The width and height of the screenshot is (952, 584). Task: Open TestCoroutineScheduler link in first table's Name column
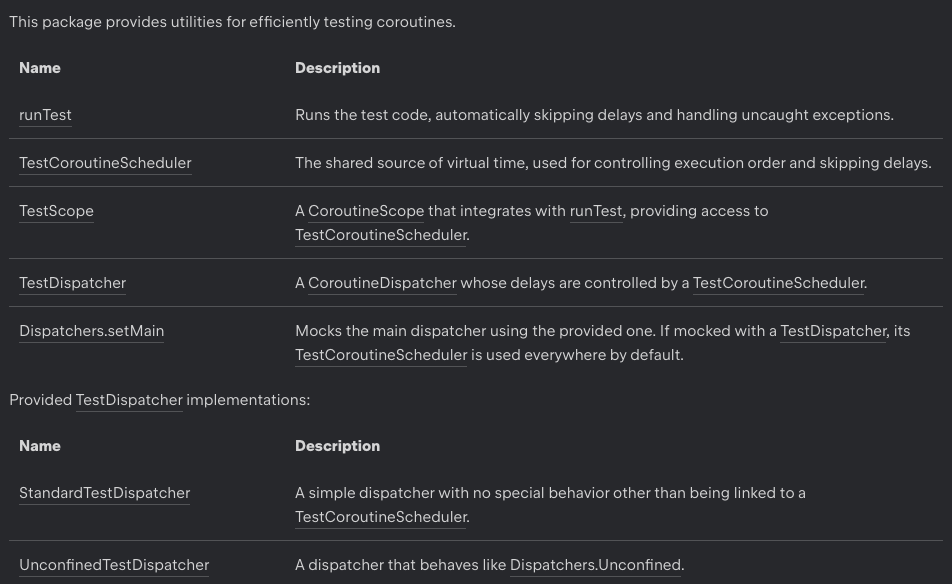[105, 163]
